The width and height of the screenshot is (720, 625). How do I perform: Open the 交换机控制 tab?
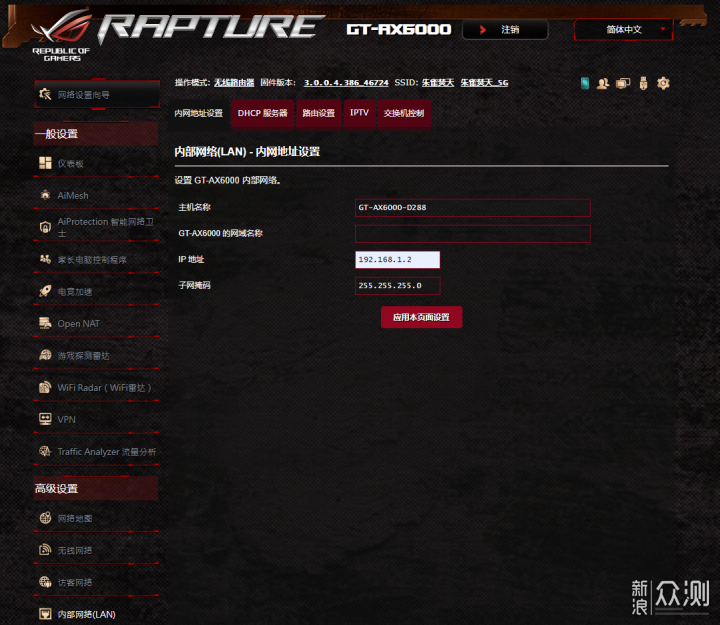point(404,113)
